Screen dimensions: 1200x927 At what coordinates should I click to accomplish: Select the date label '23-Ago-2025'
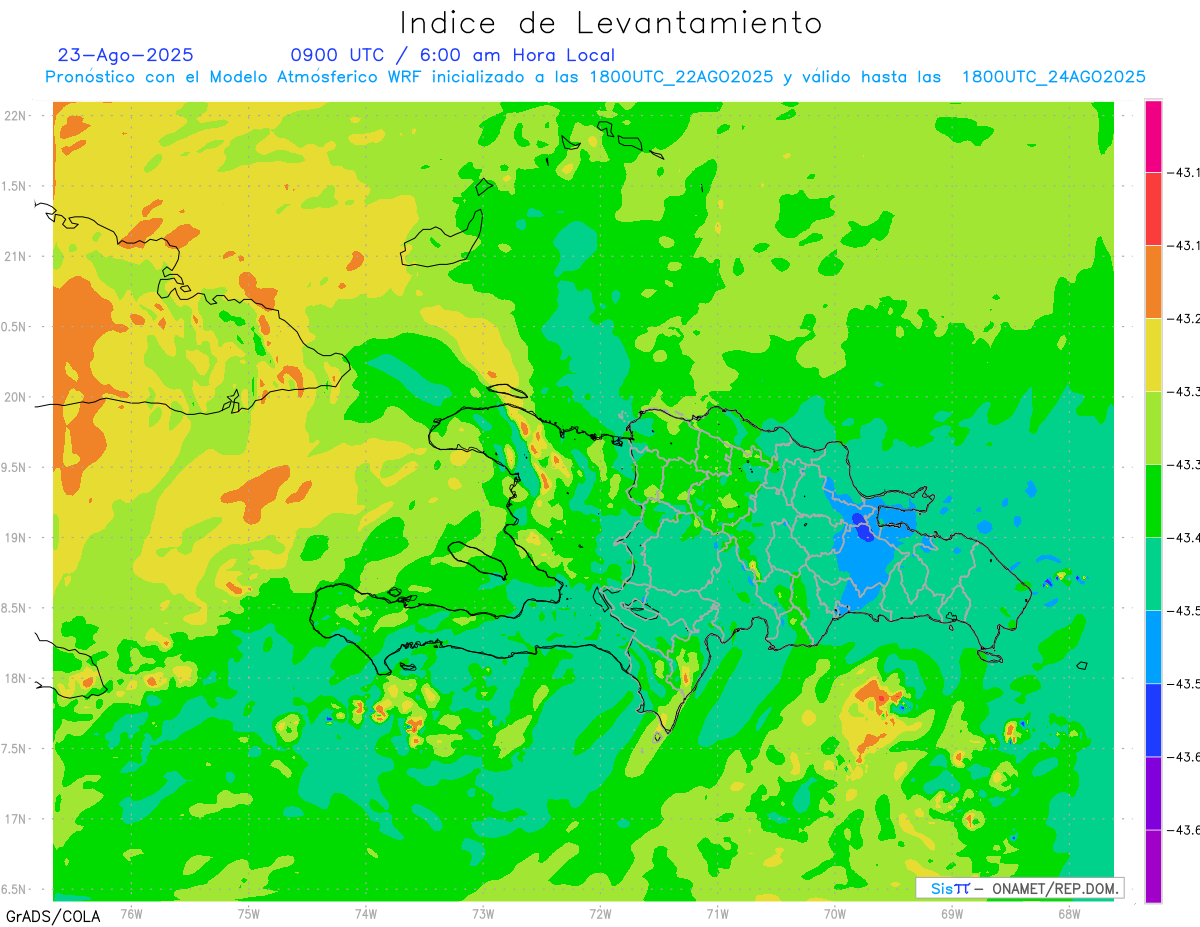click(126, 55)
